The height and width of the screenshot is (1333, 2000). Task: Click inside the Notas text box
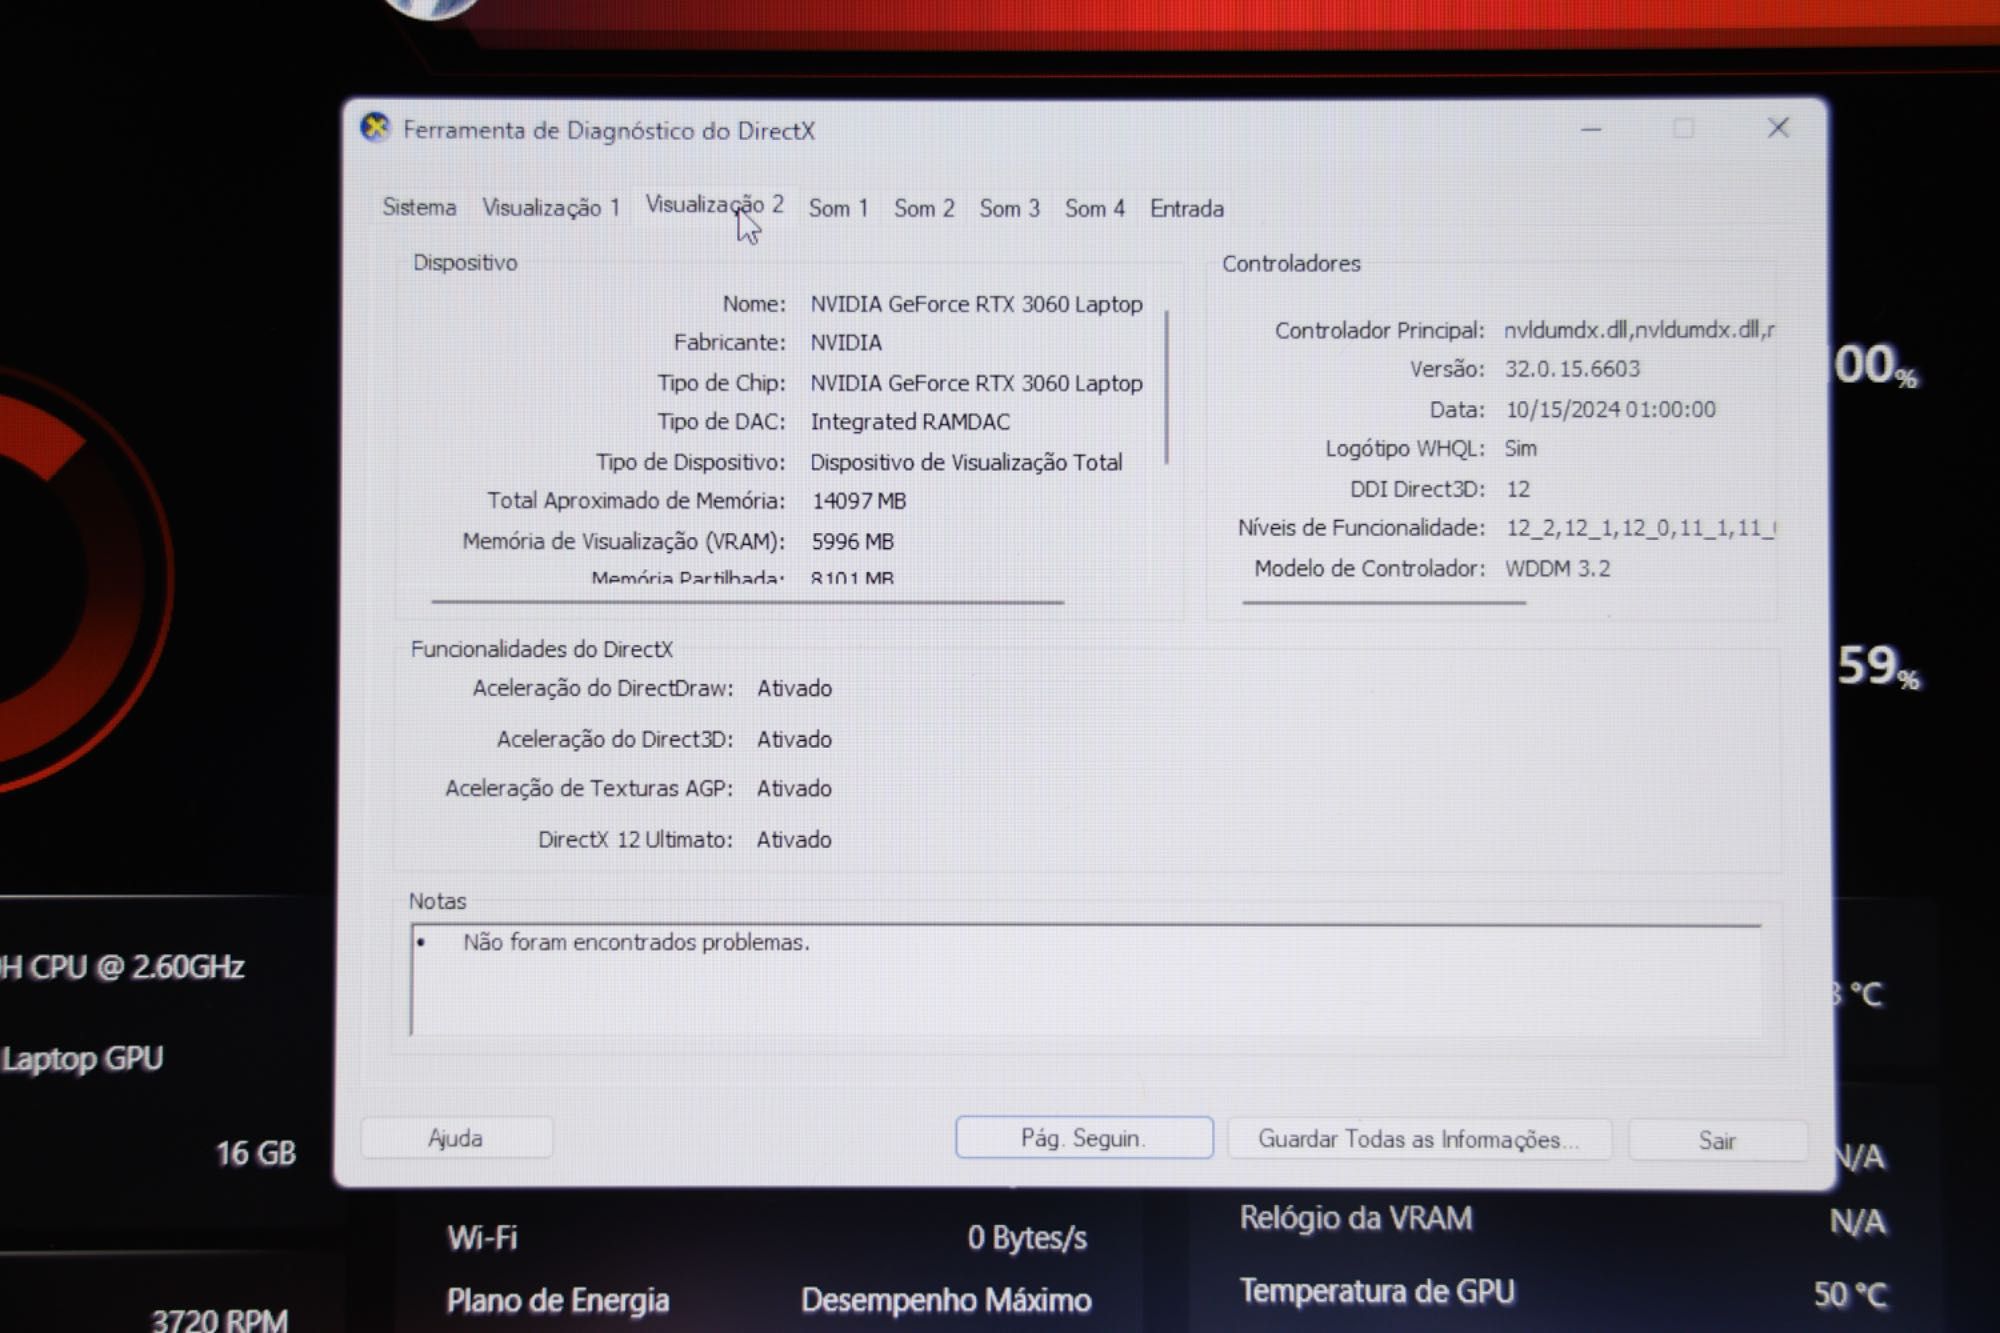point(1085,980)
